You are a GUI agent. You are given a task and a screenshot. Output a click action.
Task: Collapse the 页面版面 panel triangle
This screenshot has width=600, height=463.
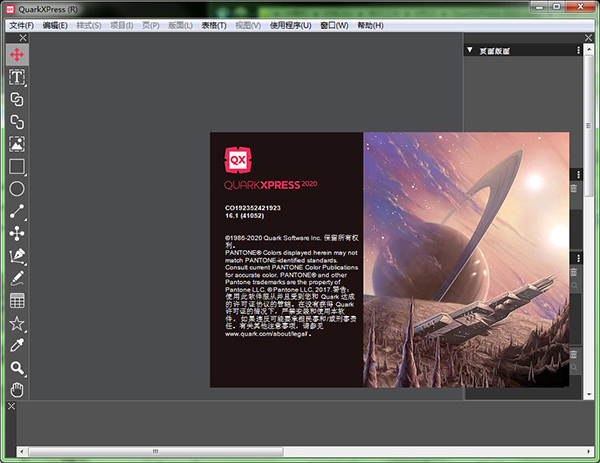(470, 50)
